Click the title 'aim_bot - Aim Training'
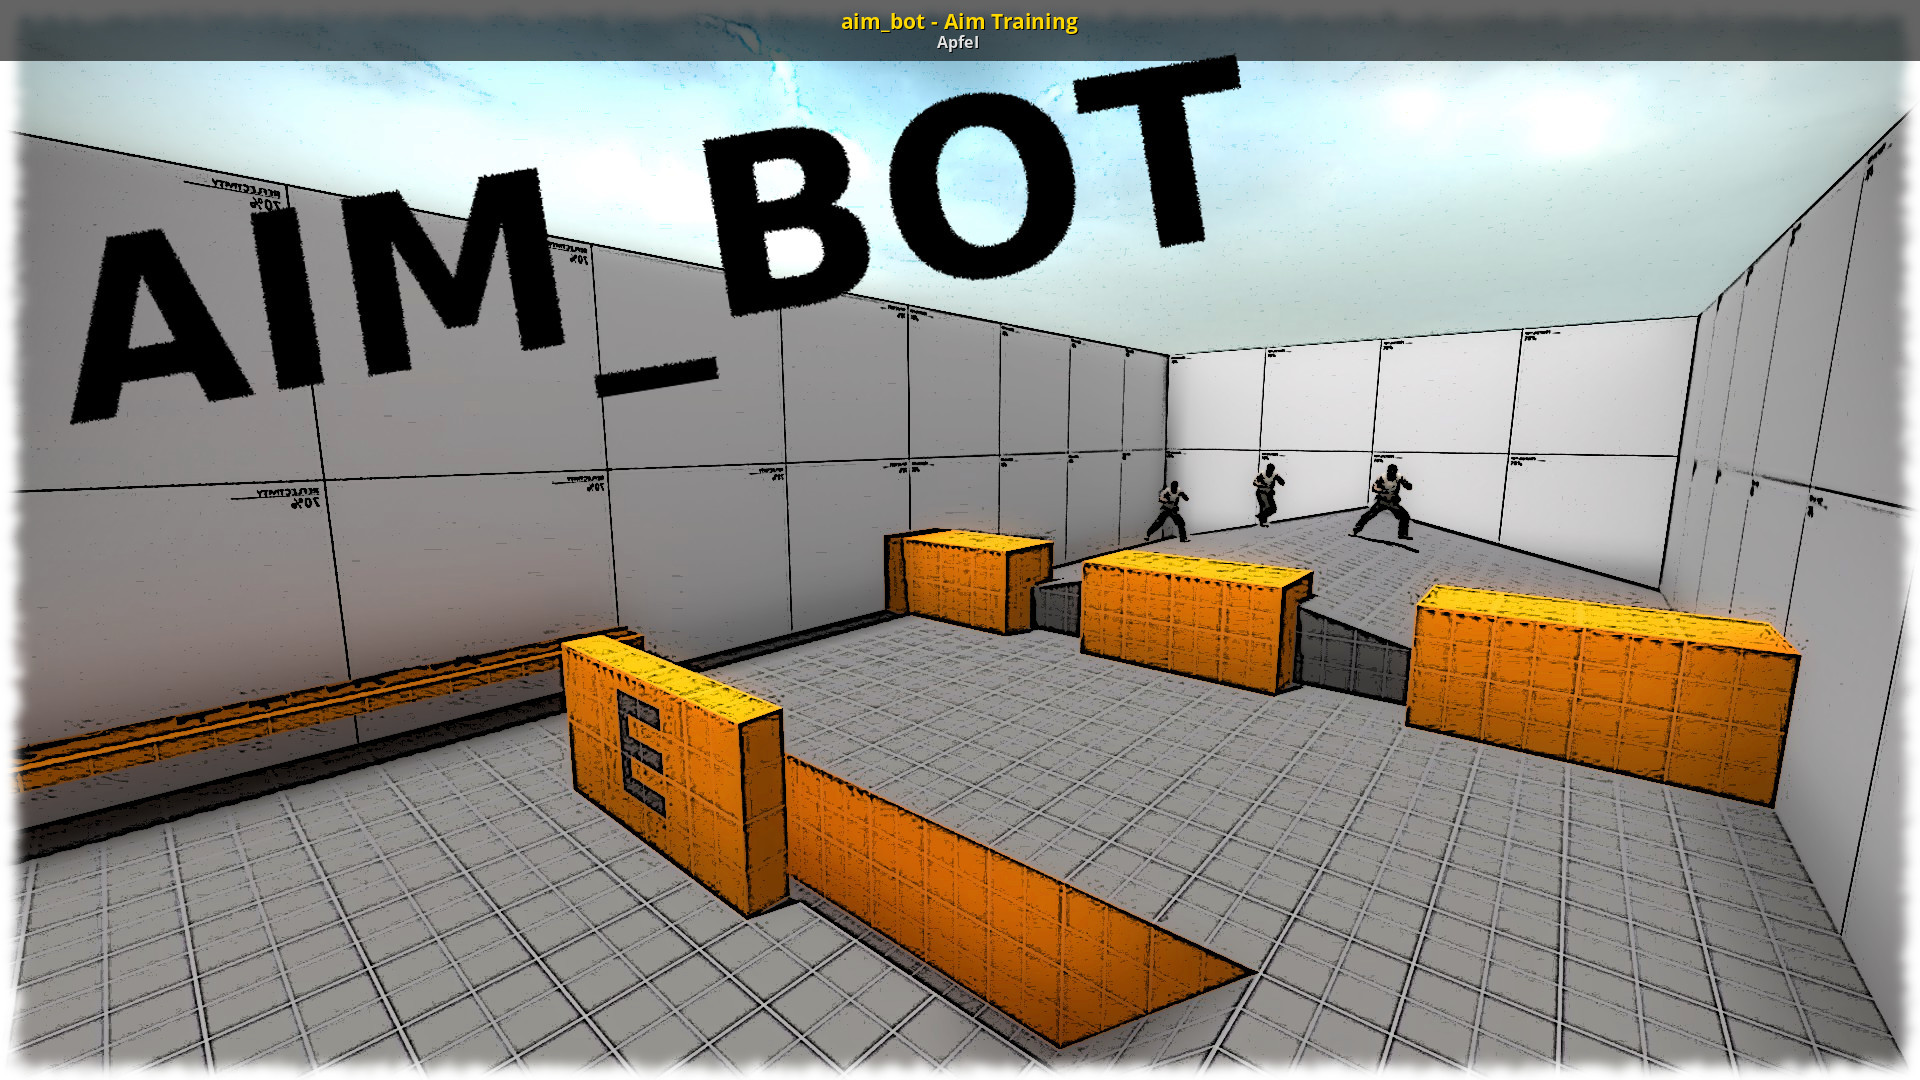 coord(959,21)
